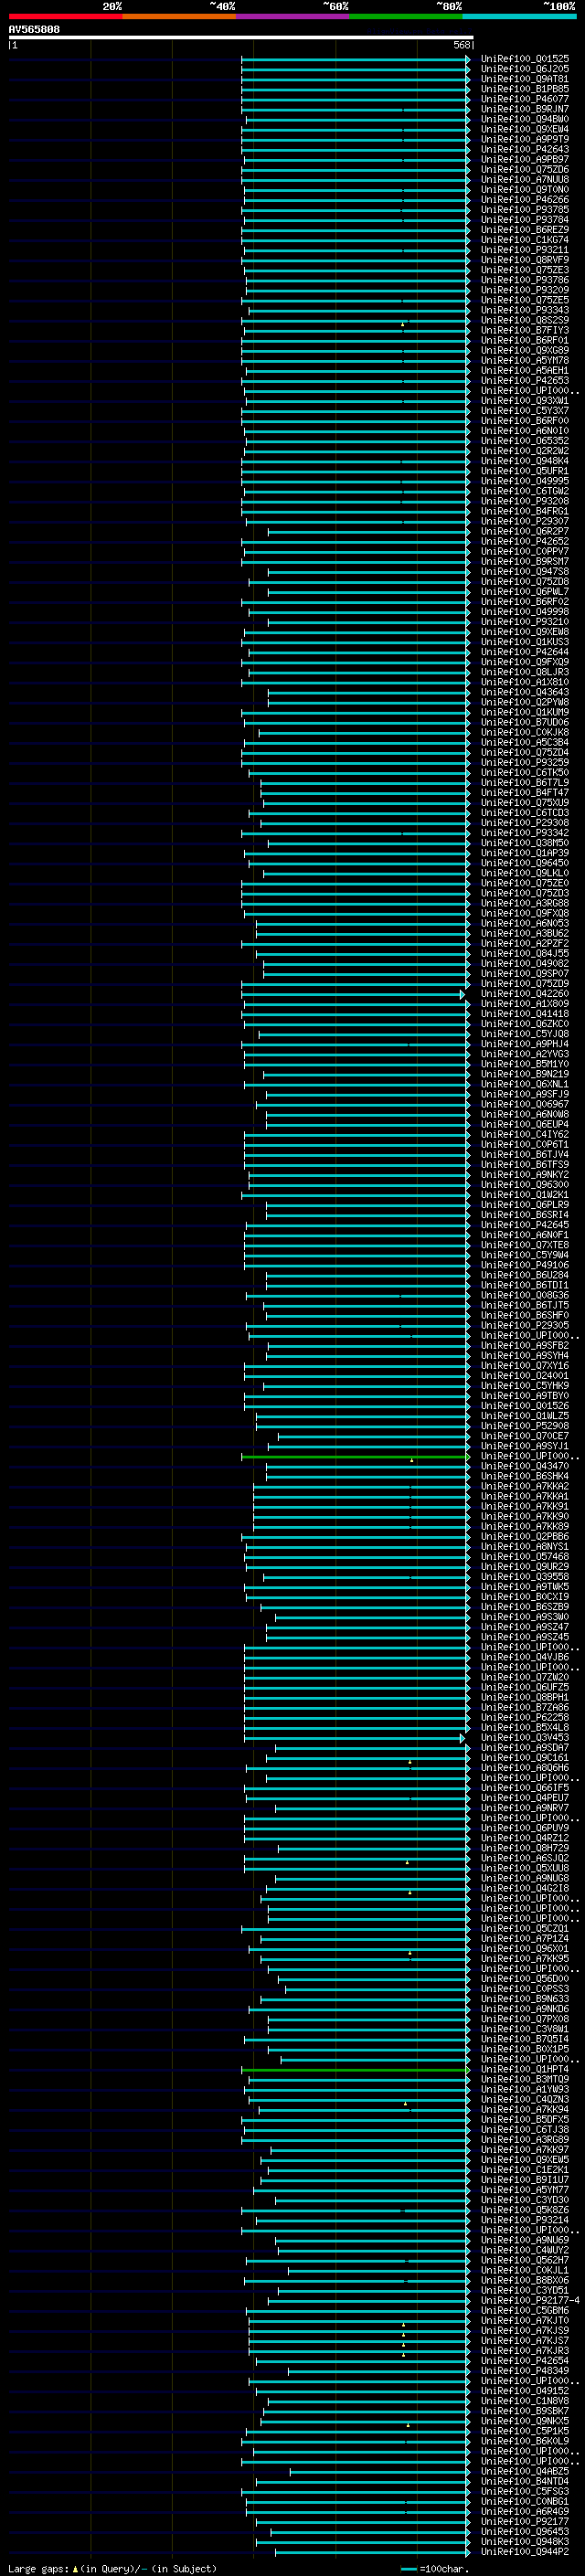Click the shortened alignment arrow for Q3V453

[462, 1738]
